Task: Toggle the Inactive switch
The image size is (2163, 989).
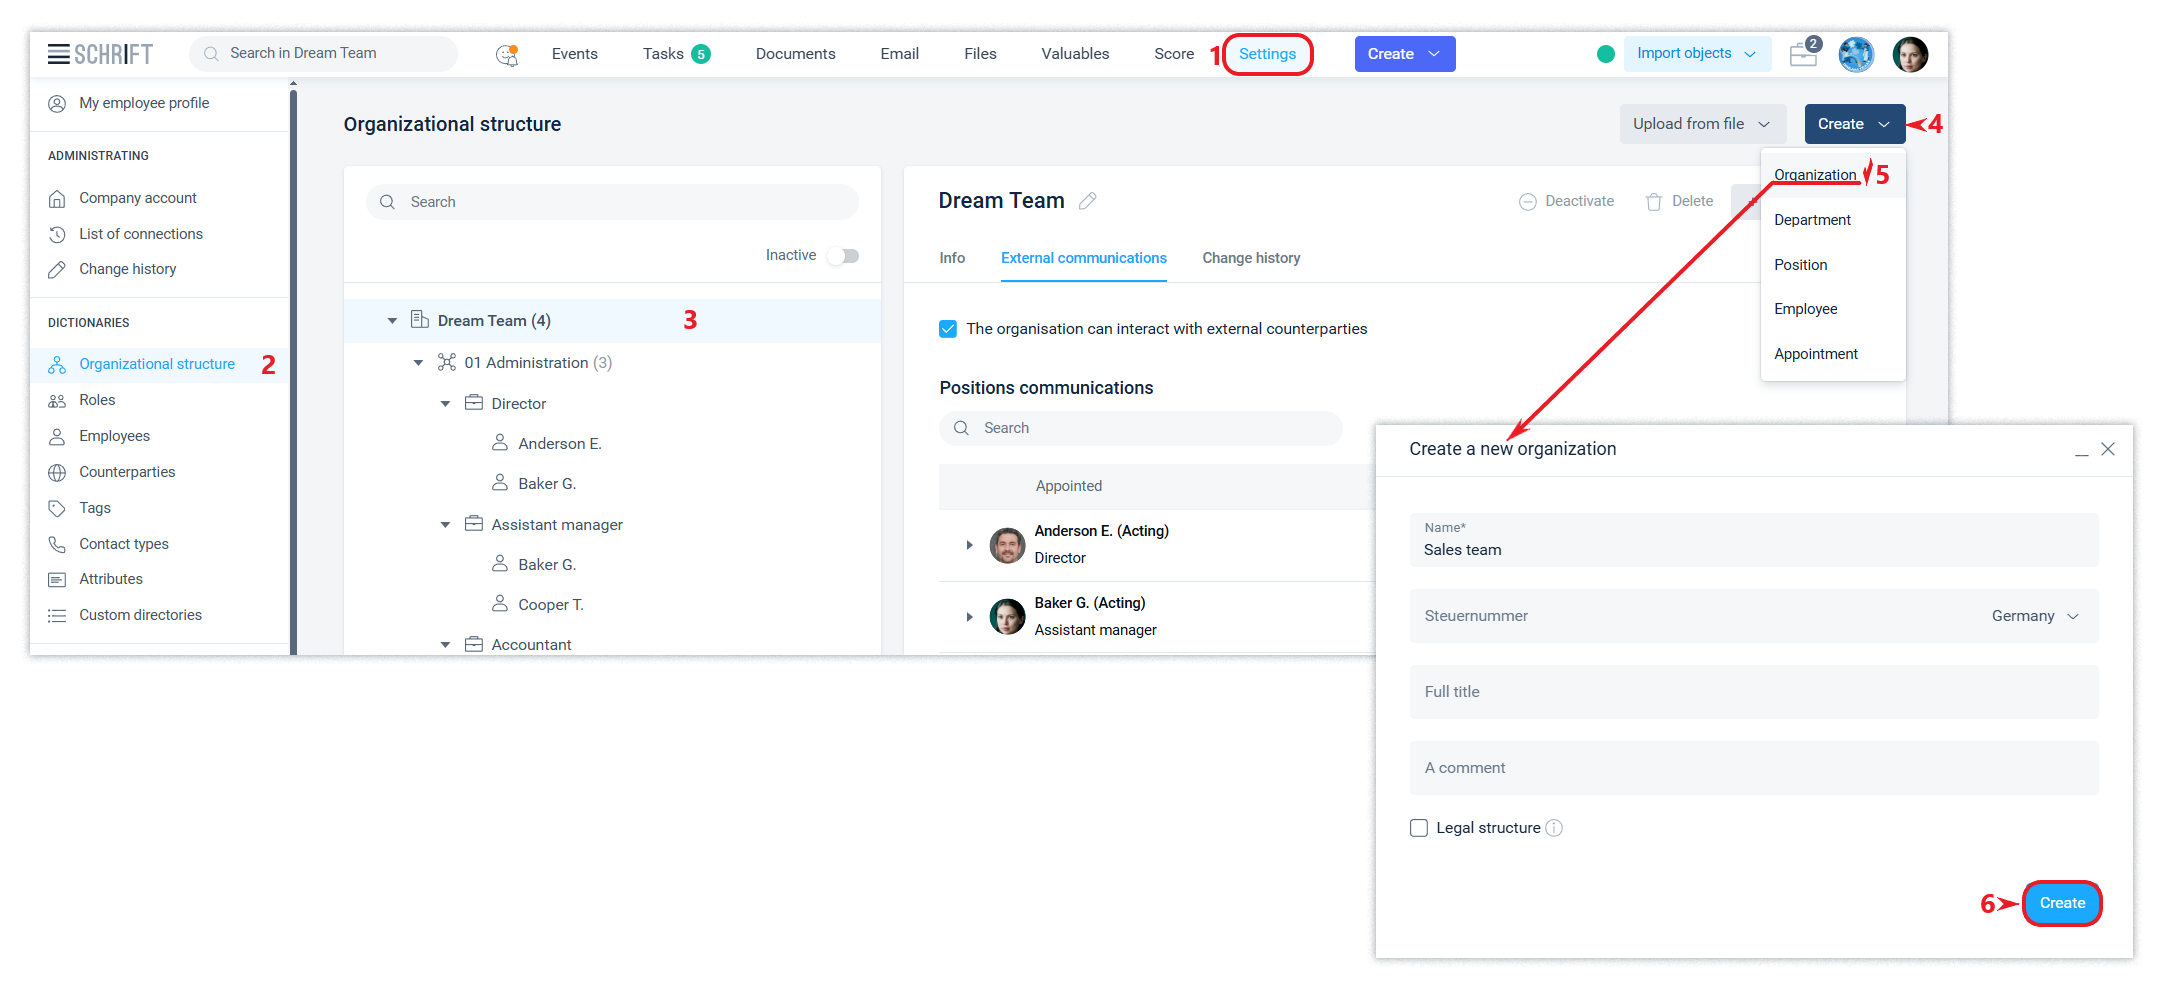Action: (x=843, y=256)
